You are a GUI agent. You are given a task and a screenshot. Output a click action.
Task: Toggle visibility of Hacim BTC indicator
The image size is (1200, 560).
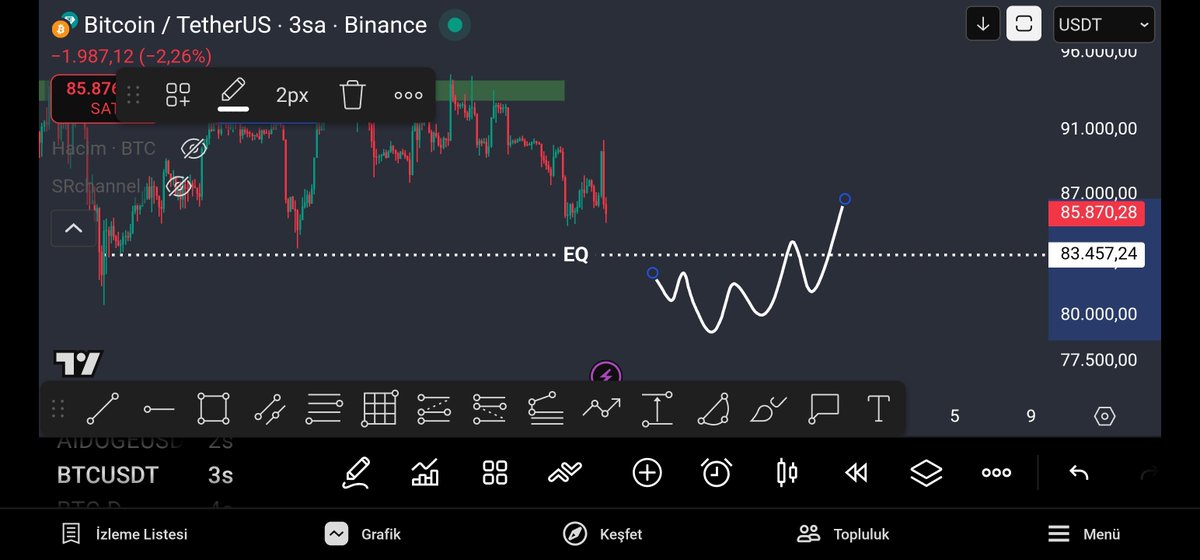coord(193,149)
